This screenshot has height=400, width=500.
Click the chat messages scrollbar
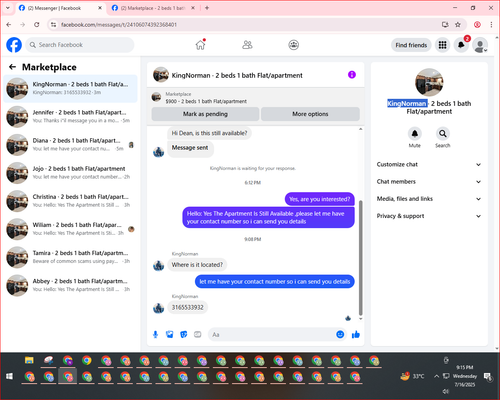pyautogui.click(x=360, y=257)
